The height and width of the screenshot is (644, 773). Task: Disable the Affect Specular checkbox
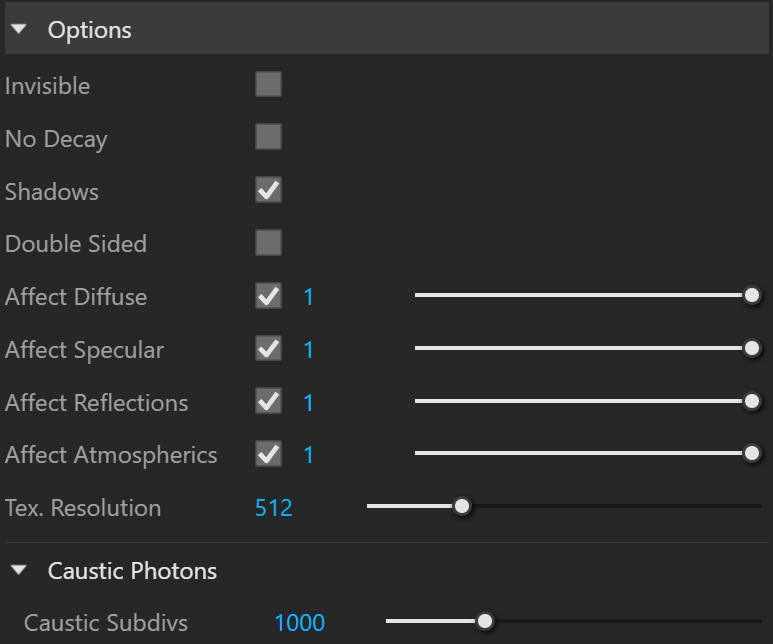pyautogui.click(x=269, y=349)
